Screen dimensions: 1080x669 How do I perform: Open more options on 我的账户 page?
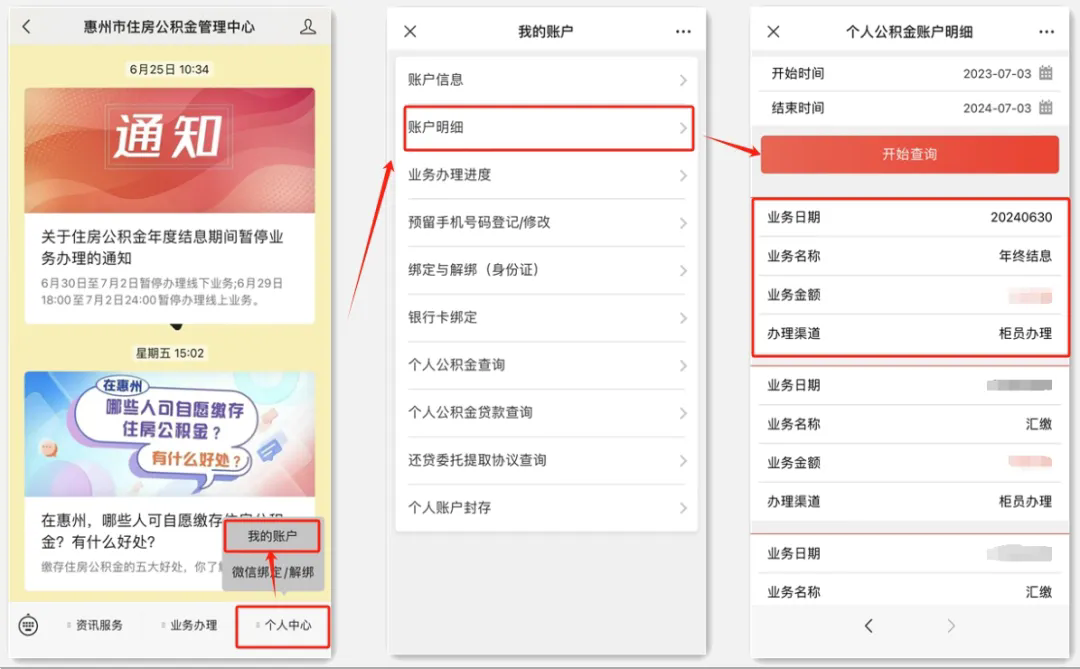click(683, 32)
